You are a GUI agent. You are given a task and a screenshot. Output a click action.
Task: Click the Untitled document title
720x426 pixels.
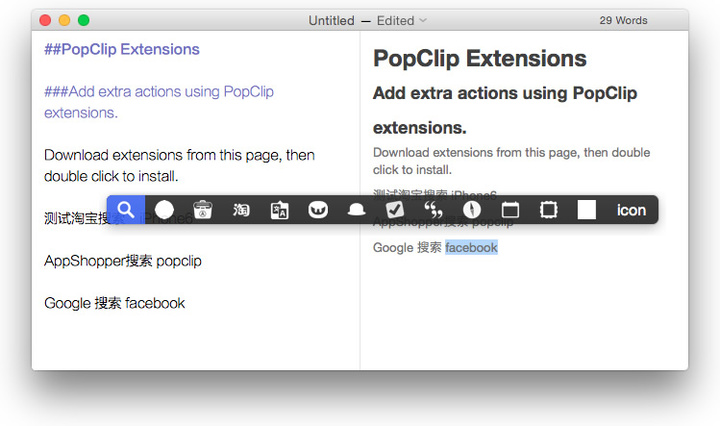pyautogui.click(x=331, y=20)
